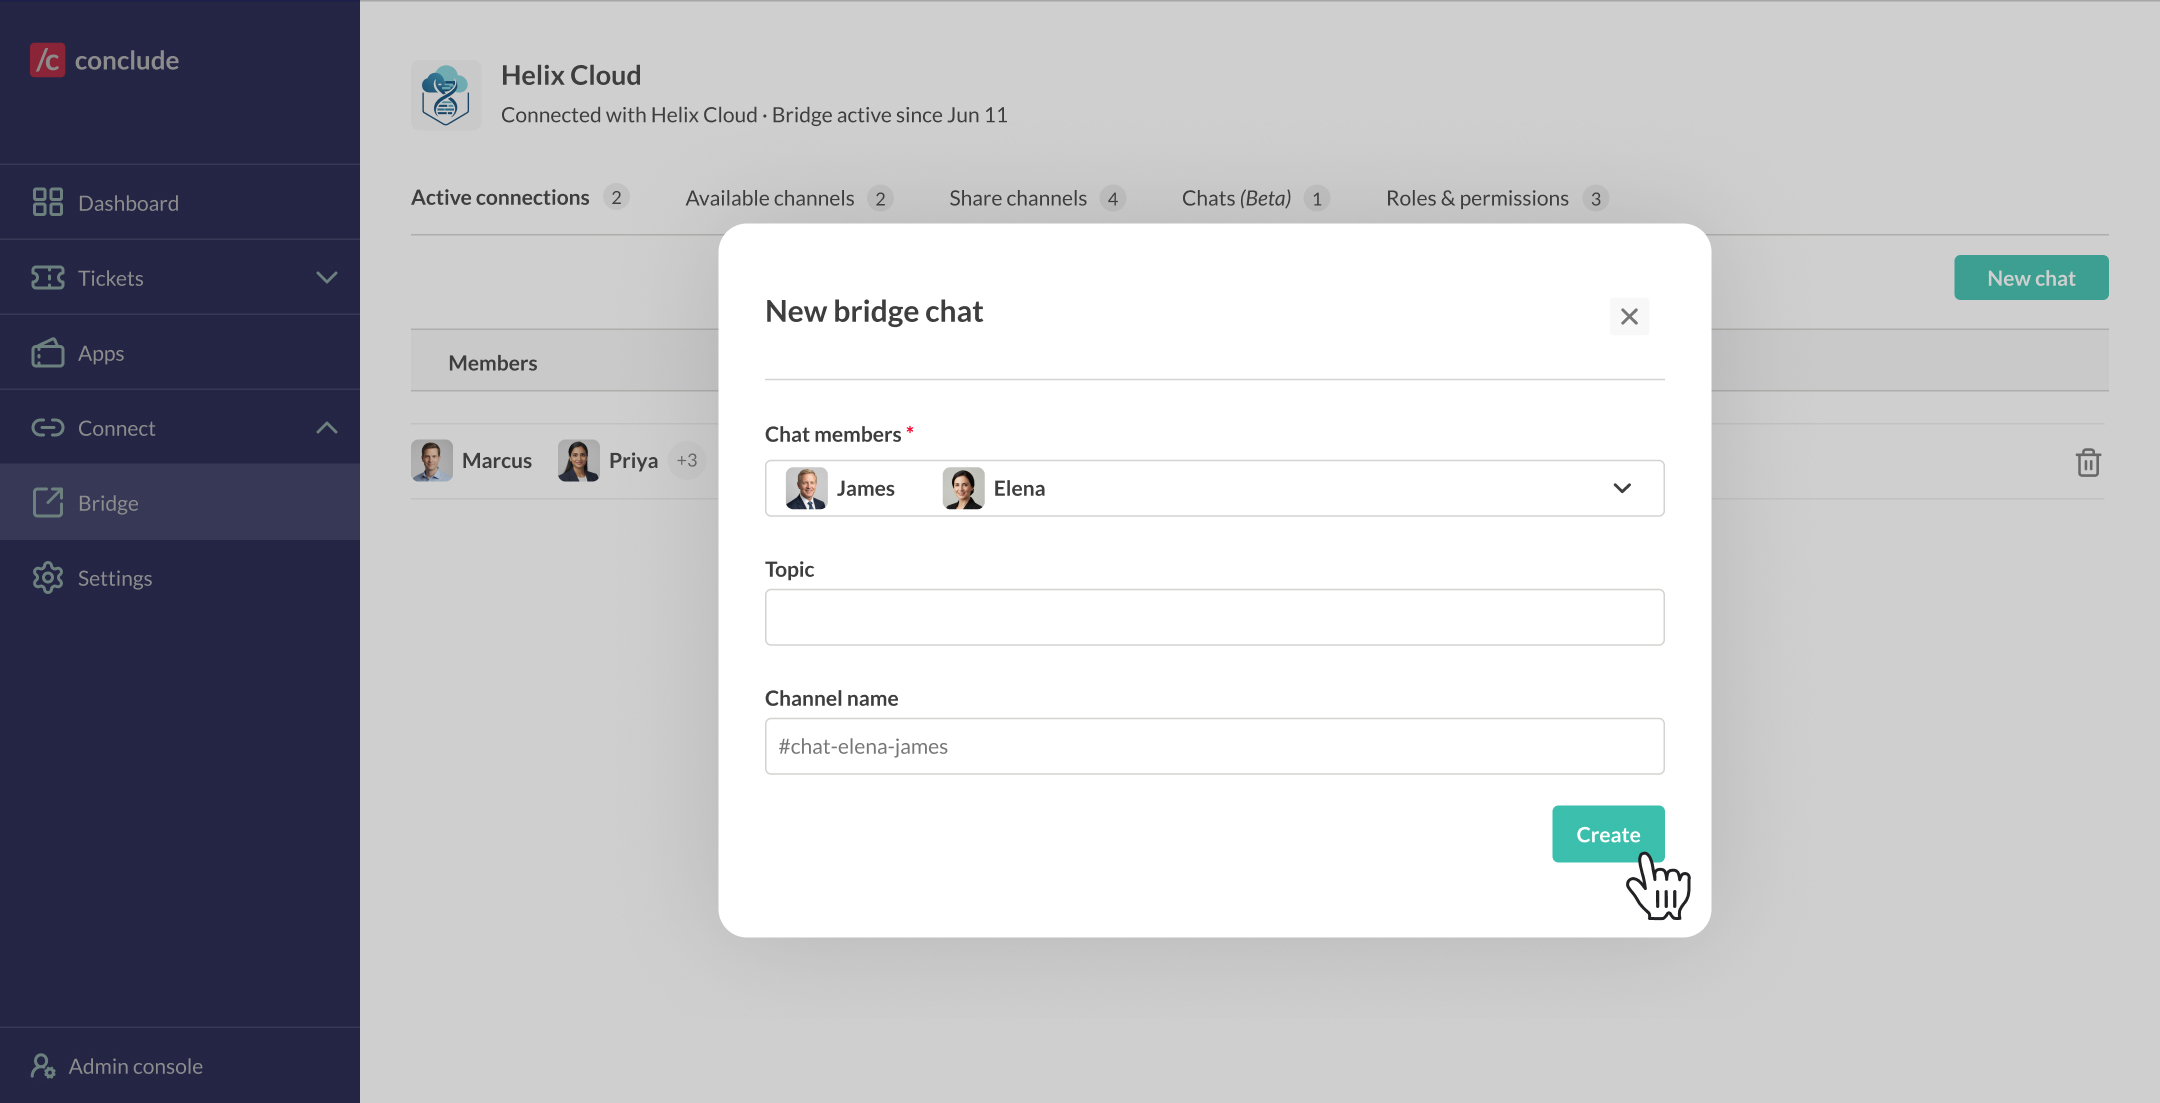Open Dashboard from the sidebar
The height and width of the screenshot is (1103, 2160).
[180, 203]
